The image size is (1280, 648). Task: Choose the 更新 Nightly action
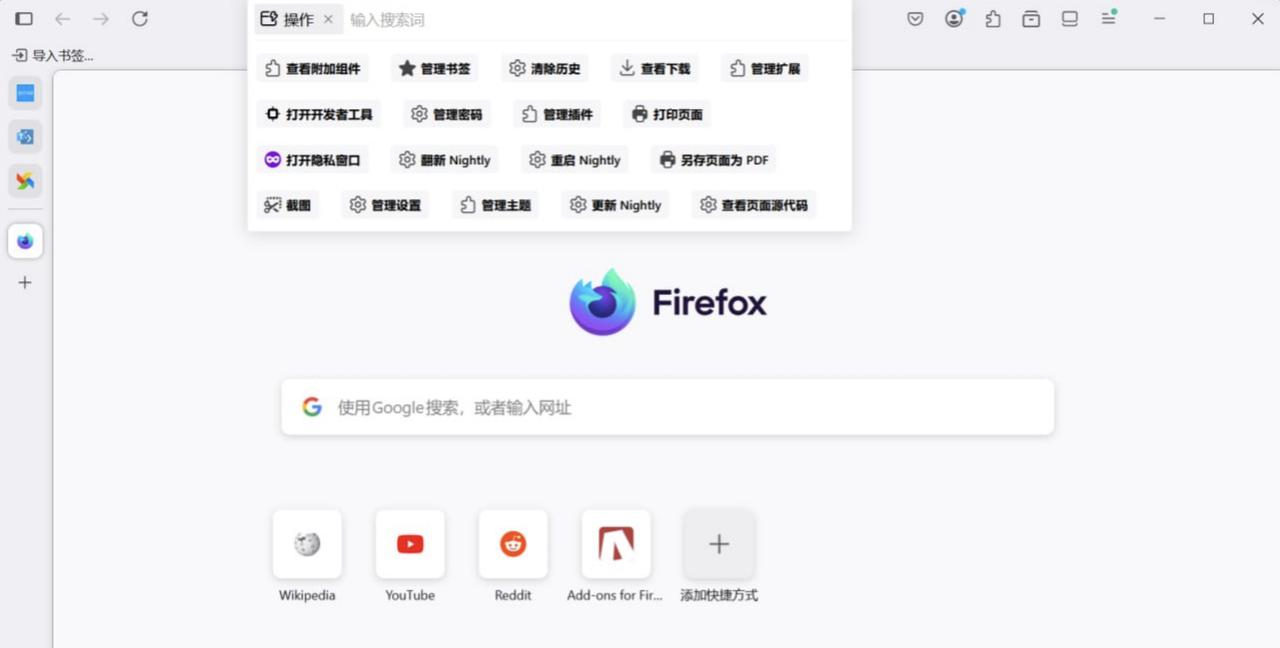tap(615, 205)
